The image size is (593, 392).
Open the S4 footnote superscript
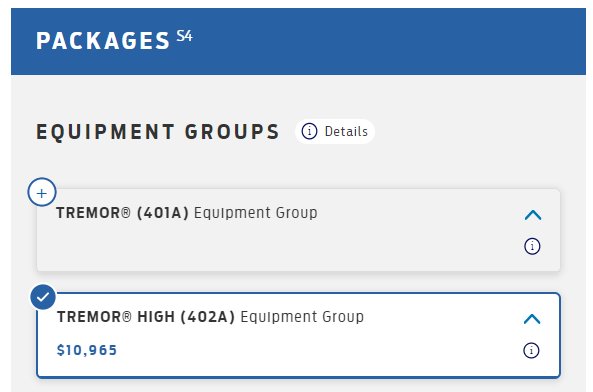pos(185,36)
